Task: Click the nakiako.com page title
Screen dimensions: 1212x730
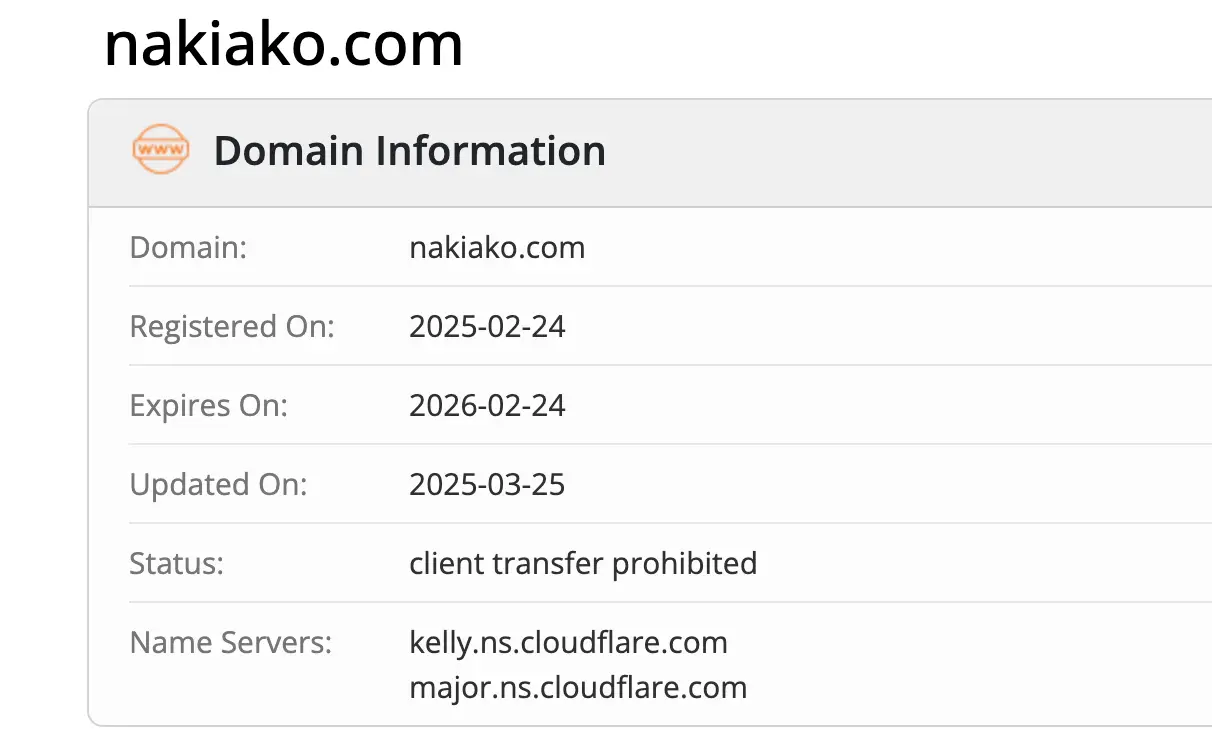Action: (284, 45)
